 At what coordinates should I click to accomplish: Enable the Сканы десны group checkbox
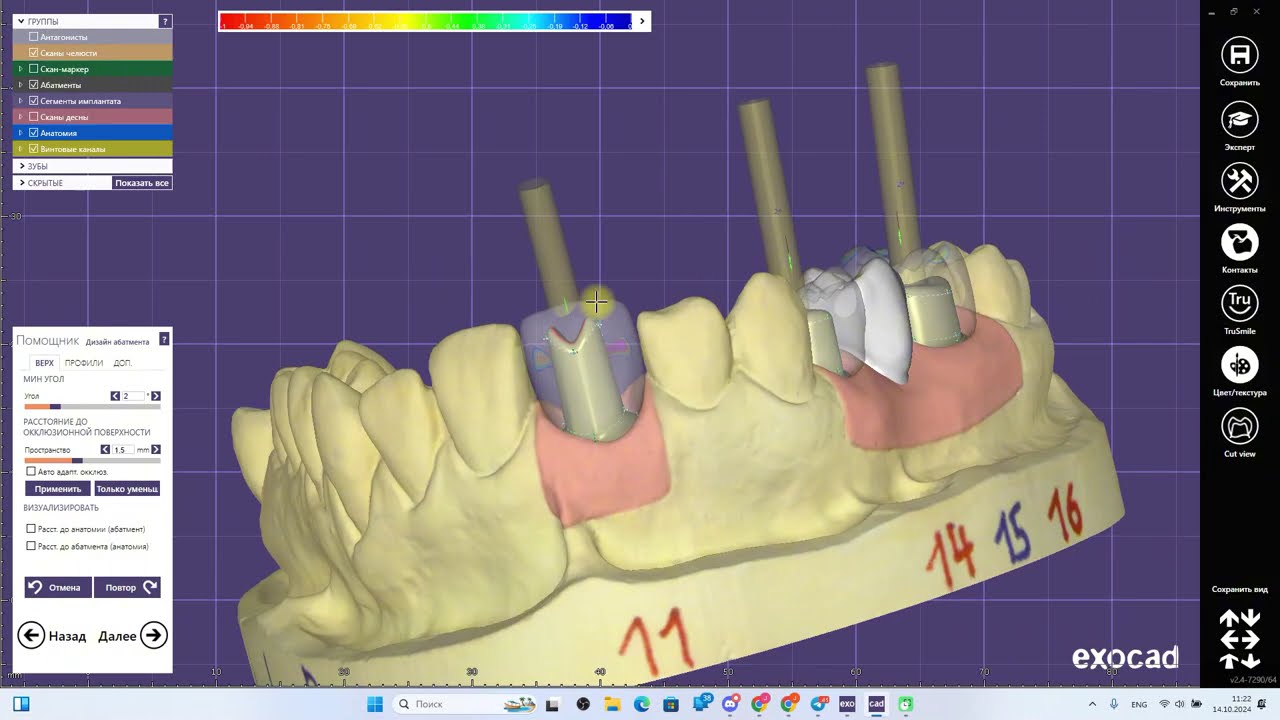click(34, 117)
